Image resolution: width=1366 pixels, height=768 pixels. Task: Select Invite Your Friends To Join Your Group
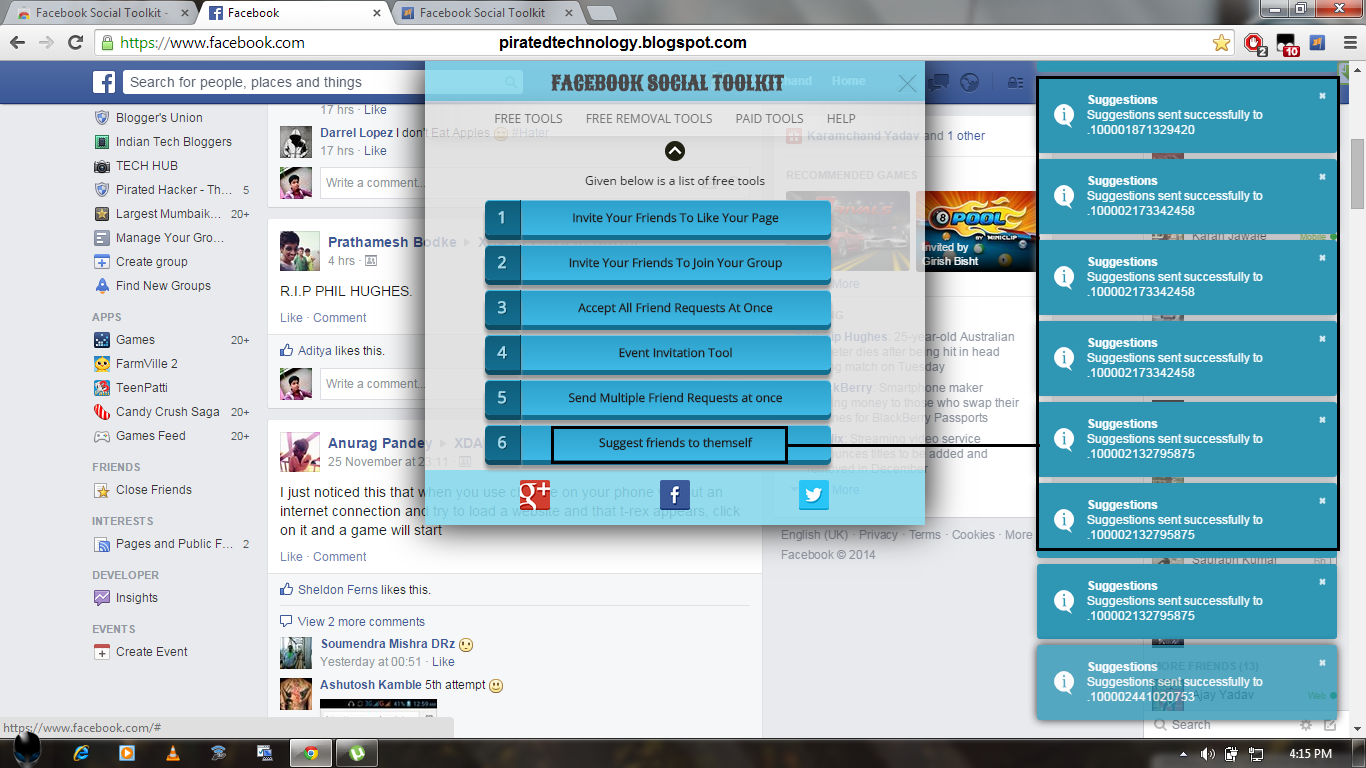pyautogui.click(x=658, y=263)
